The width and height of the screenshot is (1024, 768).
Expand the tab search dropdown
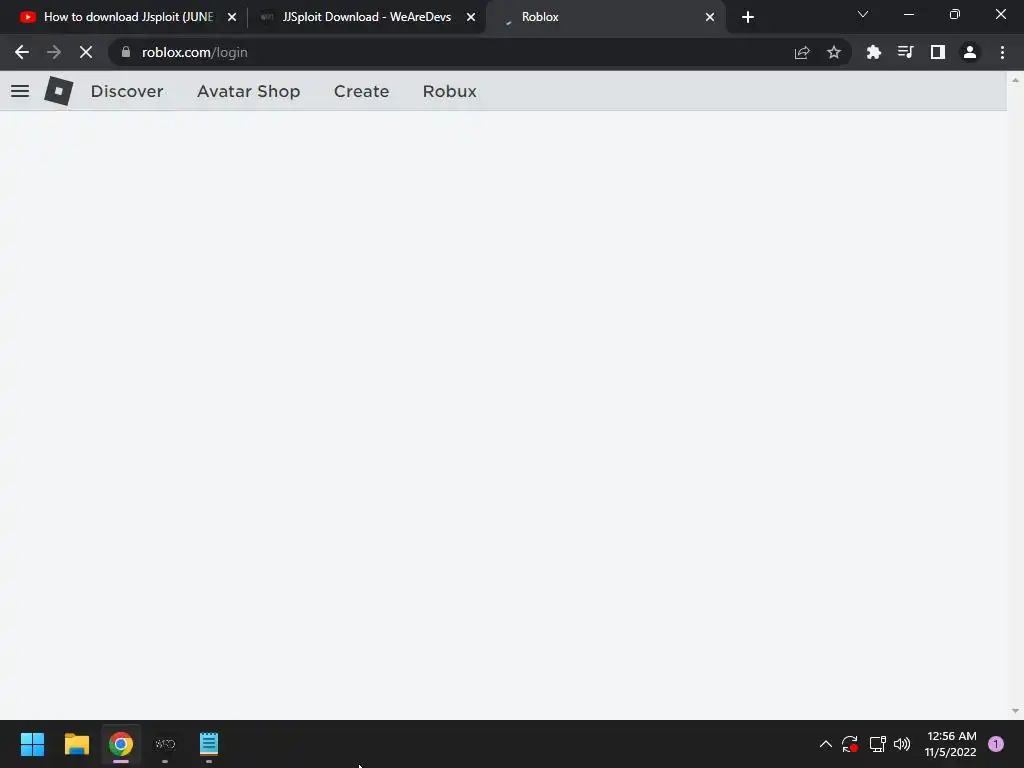click(x=863, y=14)
